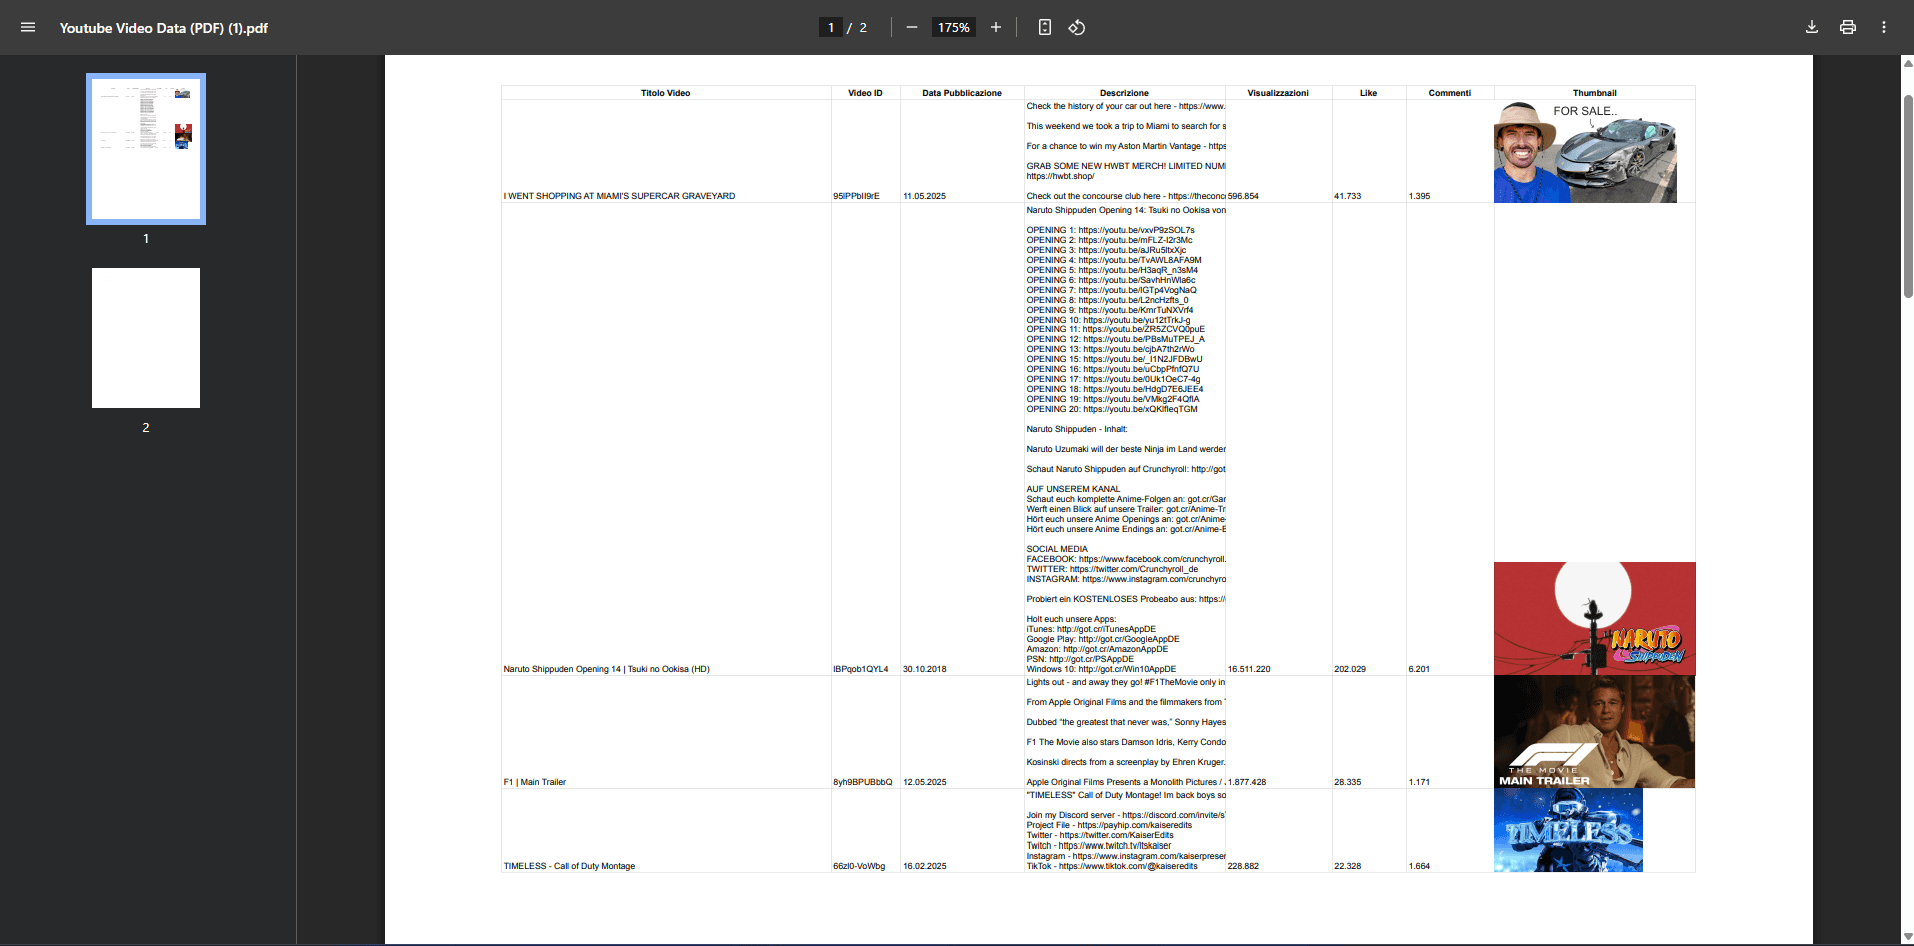
Task: Click like count '202.029'
Action: (1350, 669)
